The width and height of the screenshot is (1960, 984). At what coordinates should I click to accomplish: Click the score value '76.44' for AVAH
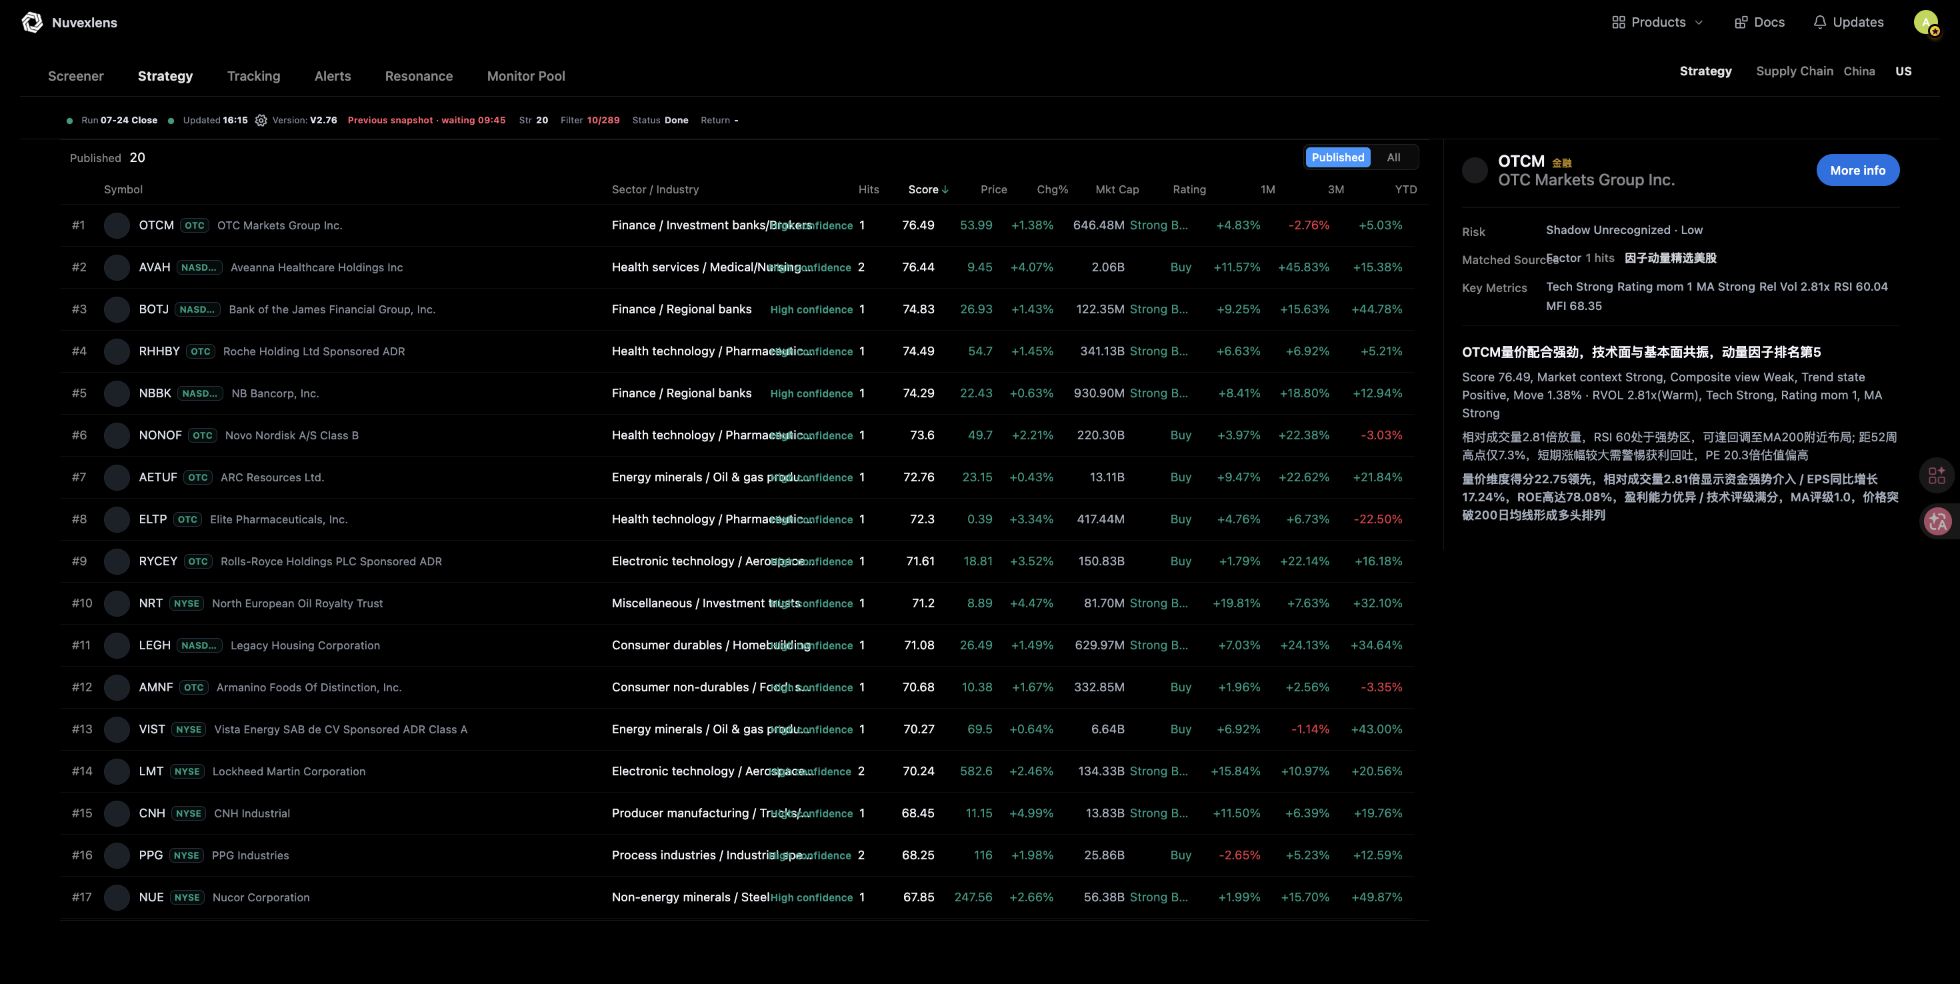tap(918, 267)
